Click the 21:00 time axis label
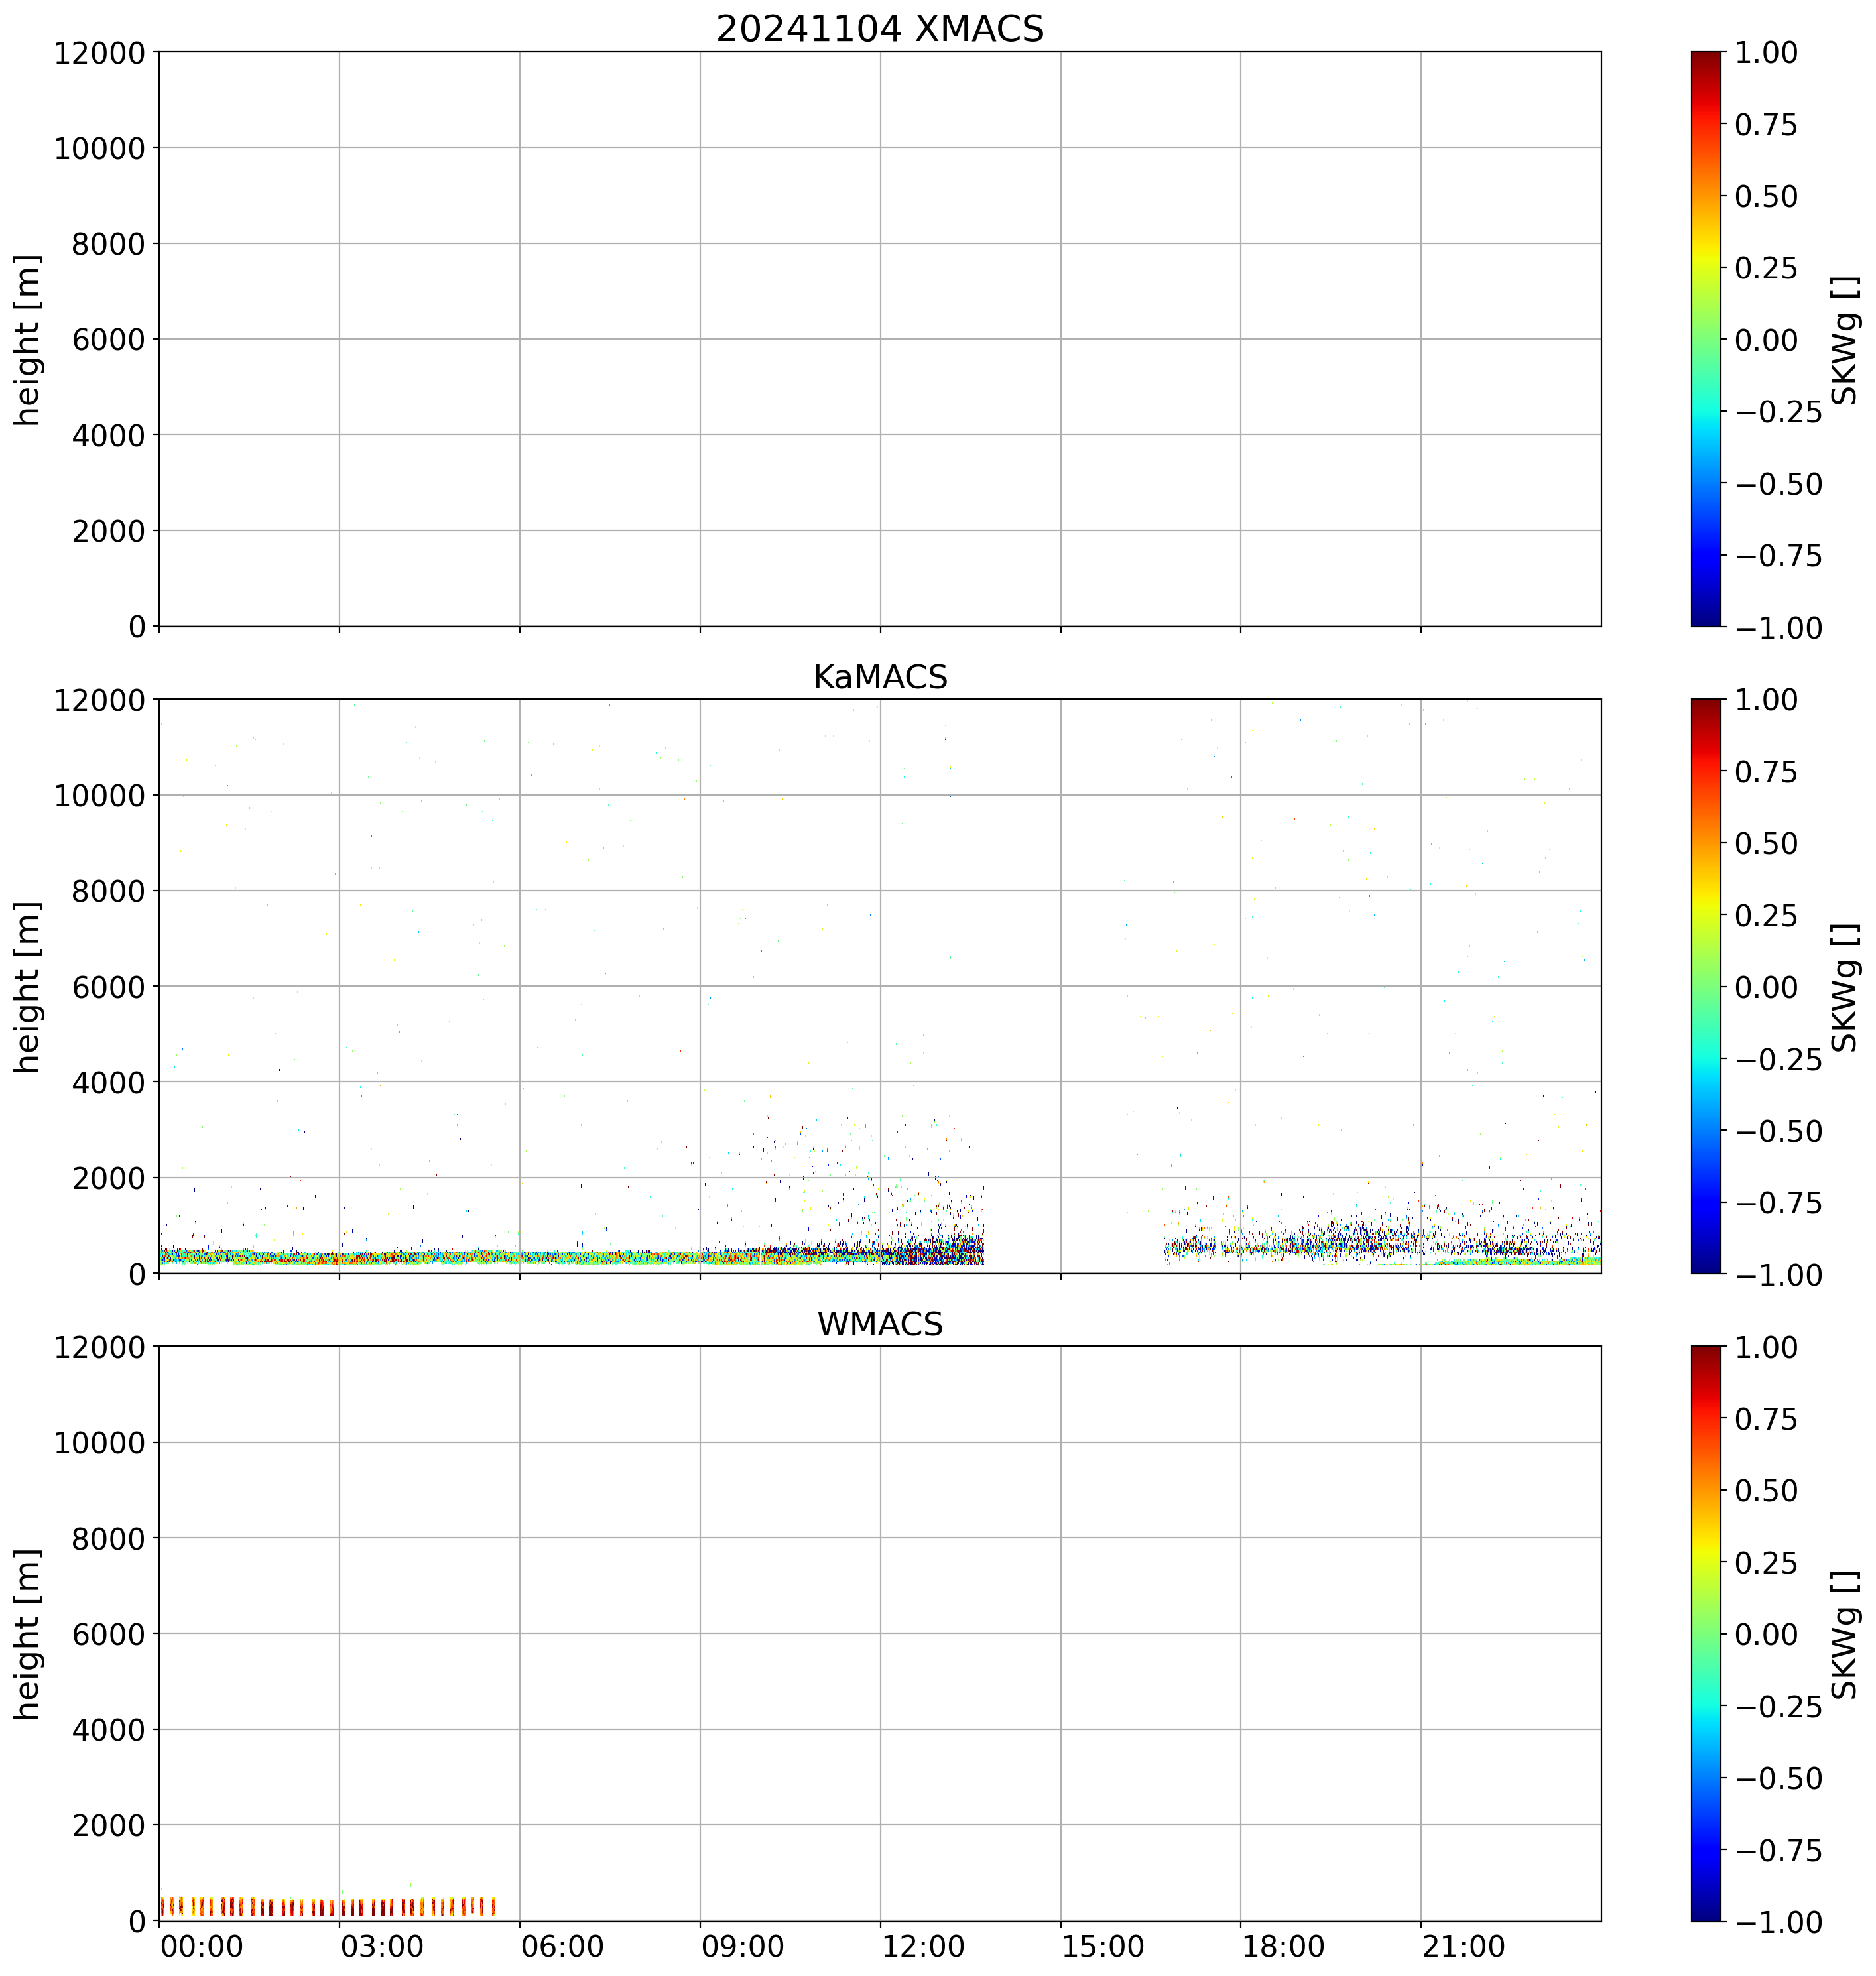1876x1976 pixels. (1464, 1947)
